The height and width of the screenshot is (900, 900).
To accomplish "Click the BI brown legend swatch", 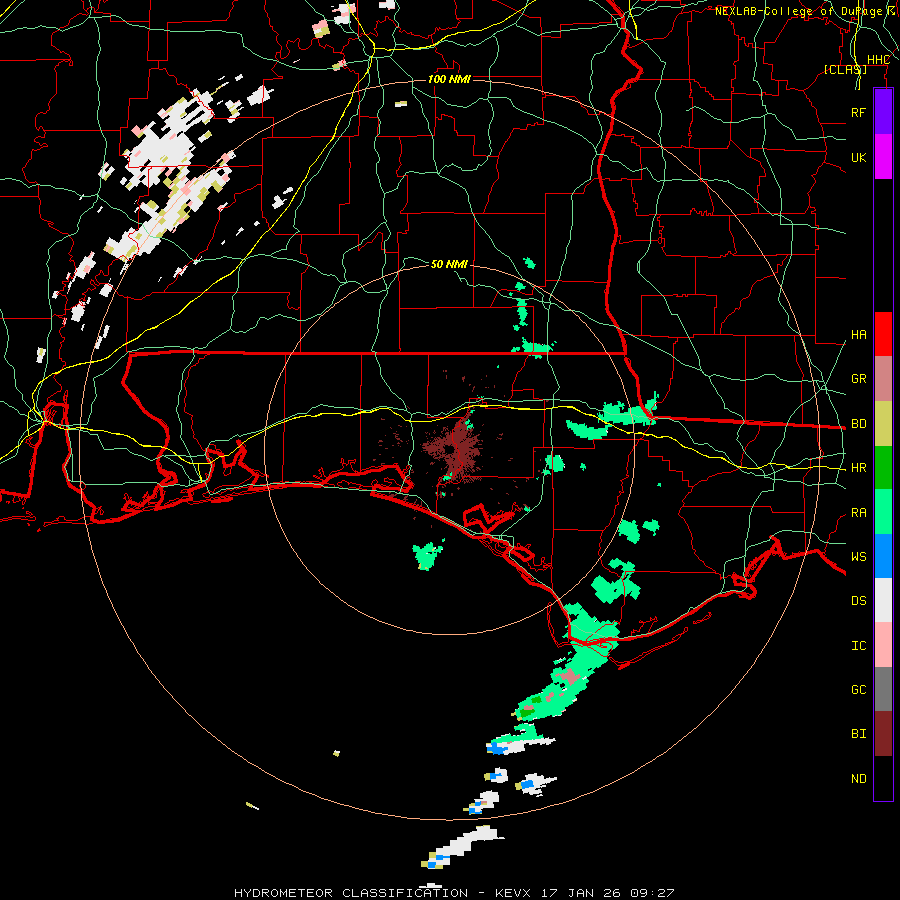I will (883, 734).
